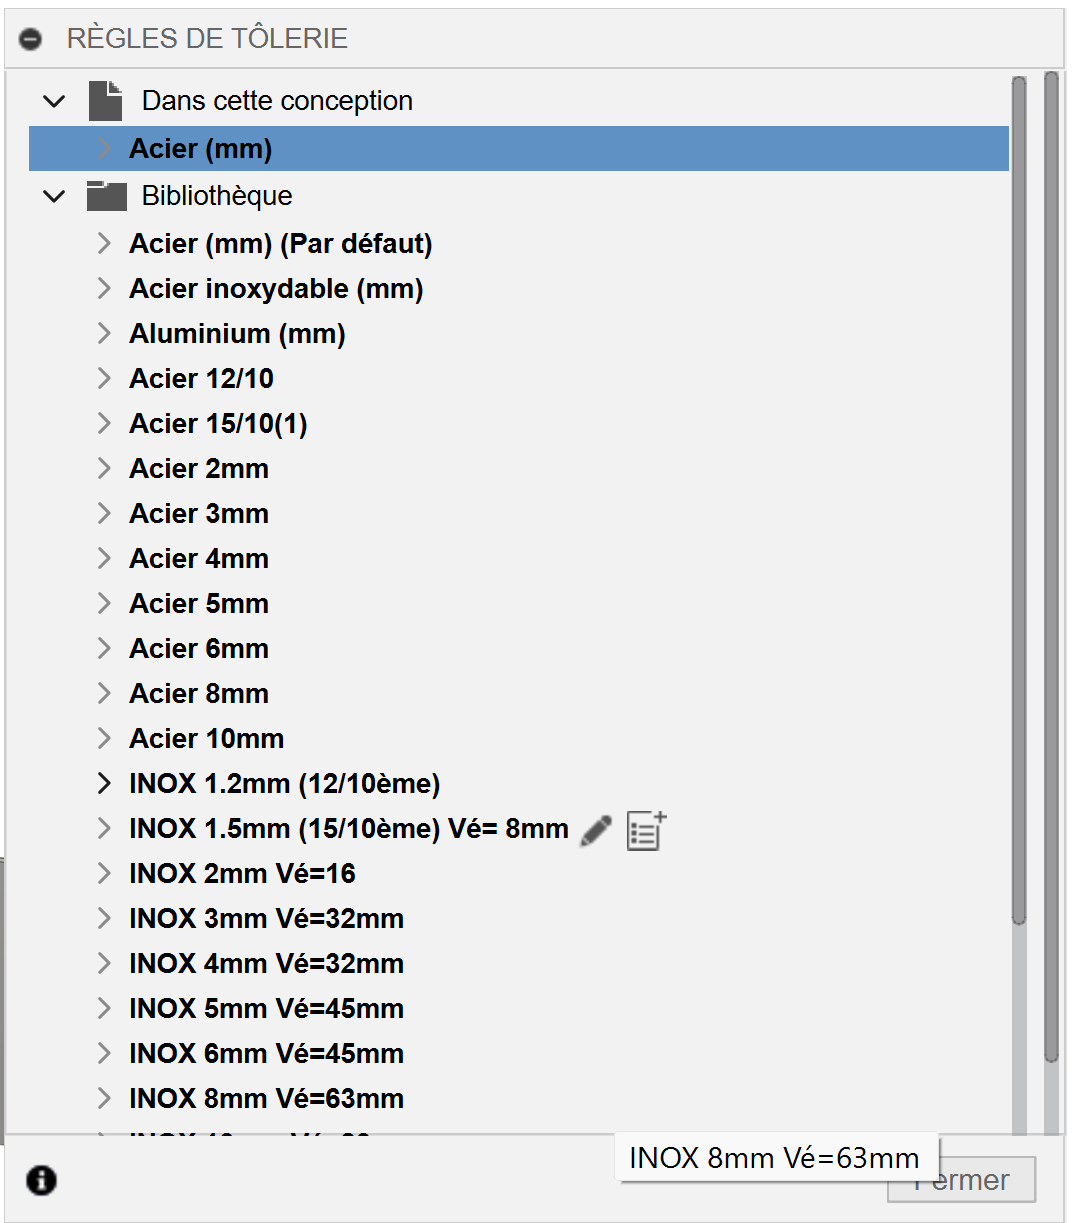The image size is (1075, 1223).
Task: Expand the Acier inoxydable (mm) rule
Action: (104, 289)
